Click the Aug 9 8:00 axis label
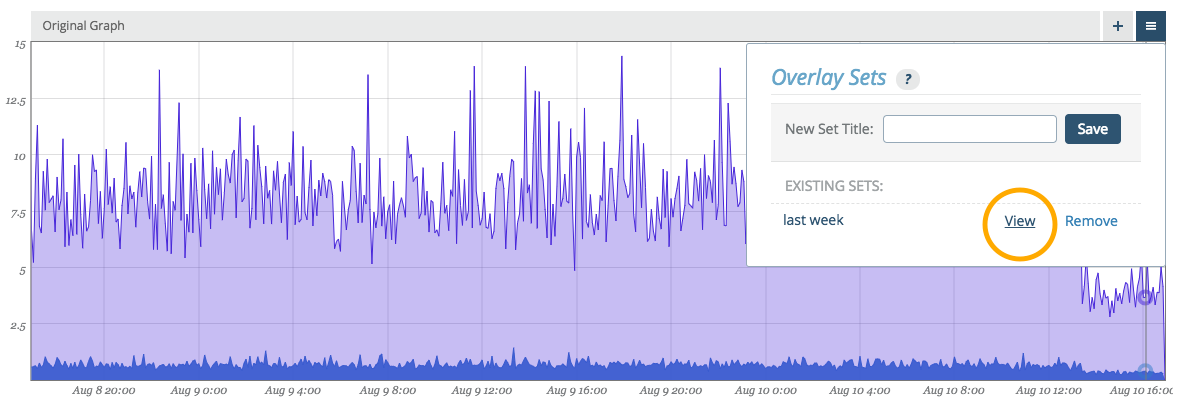The image size is (1183, 419). (387, 391)
